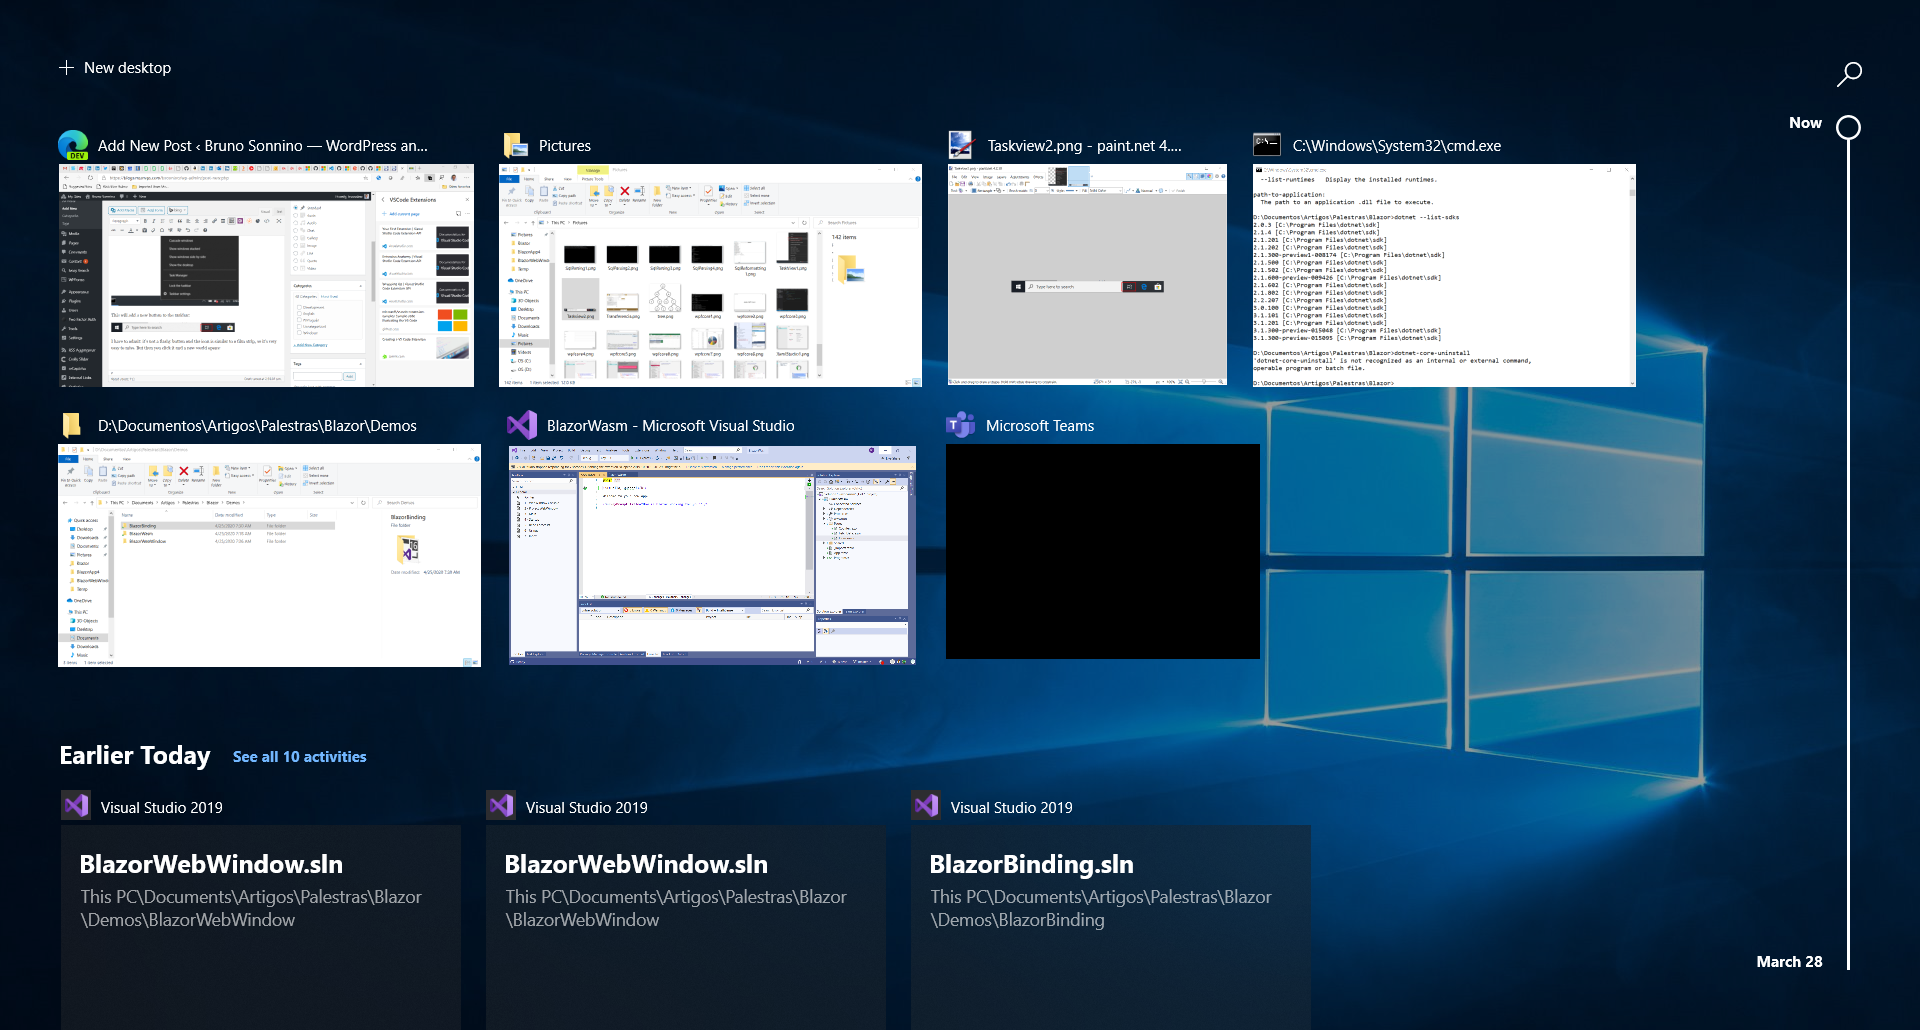Switch to the Pictures explorer window thumbnail

710,275
